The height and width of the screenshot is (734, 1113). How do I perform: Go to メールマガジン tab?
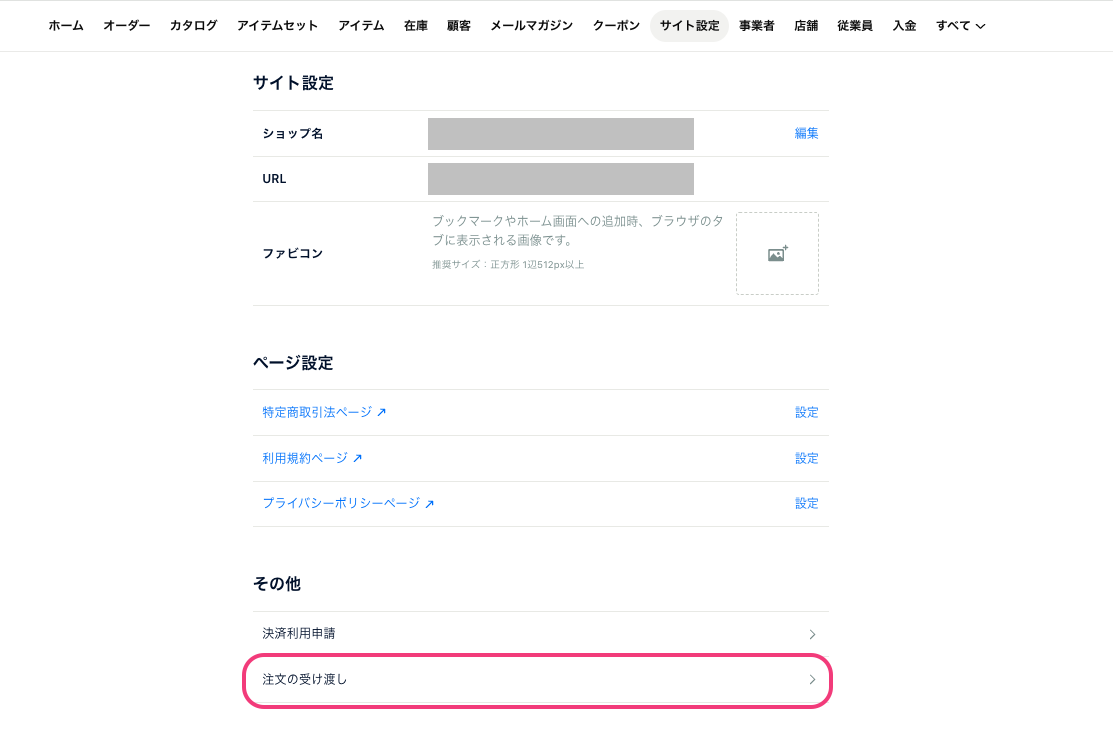[x=532, y=26]
